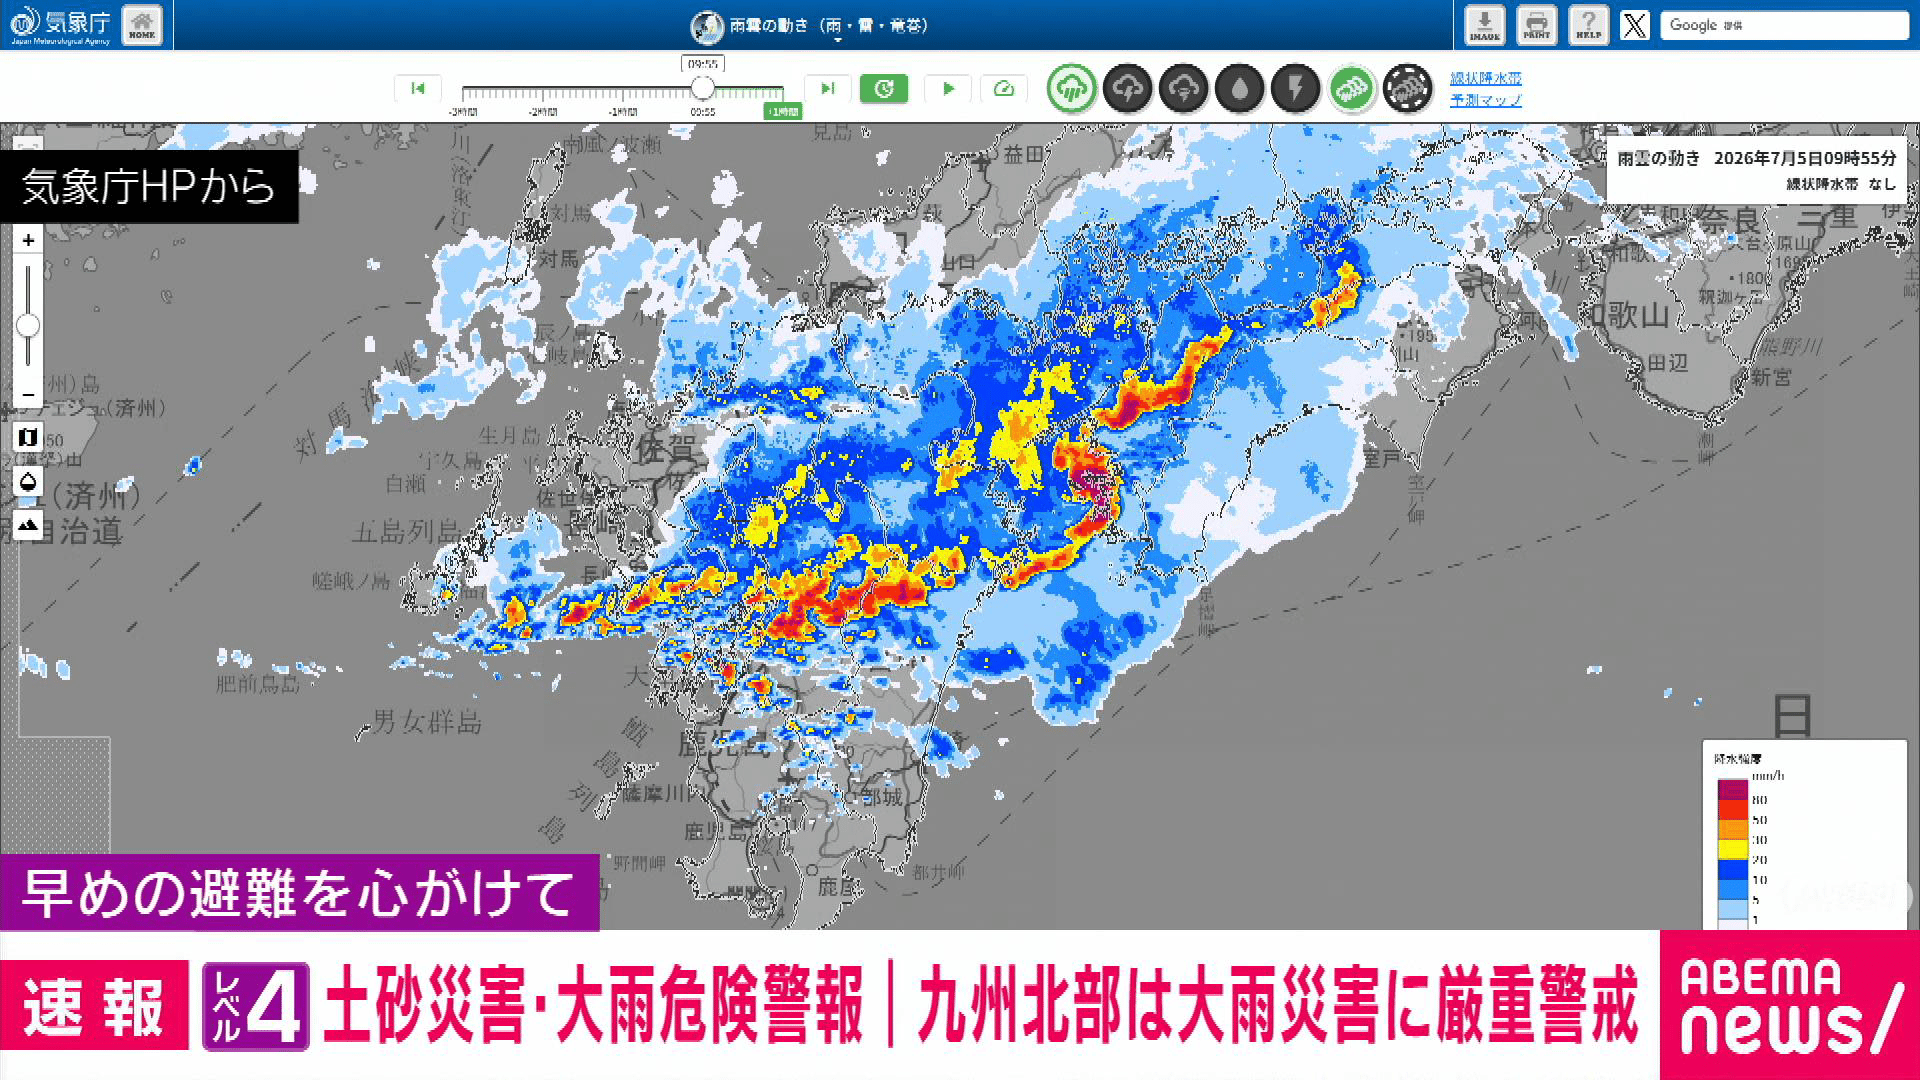Zoom out with the map minus button
Image resolution: width=1920 pixels, height=1080 pixels.
click(x=28, y=394)
